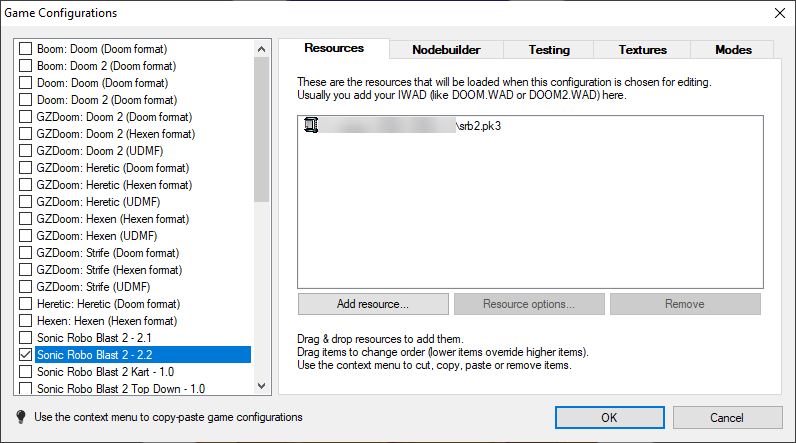This screenshot has width=796, height=443.
Task: Click the srb2.pk3 resource file icon
Action: pos(311,125)
